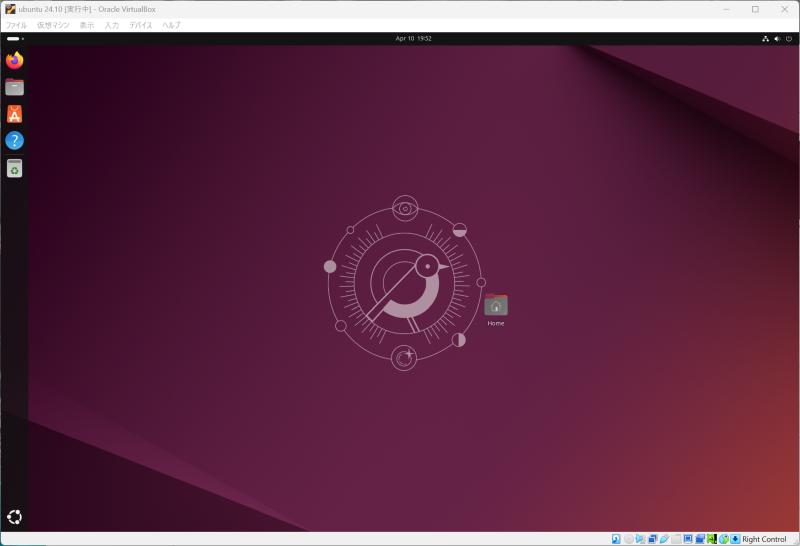Open the デバイス menu
Viewport: 800px width, 546px height.
pyautogui.click(x=140, y=25)
